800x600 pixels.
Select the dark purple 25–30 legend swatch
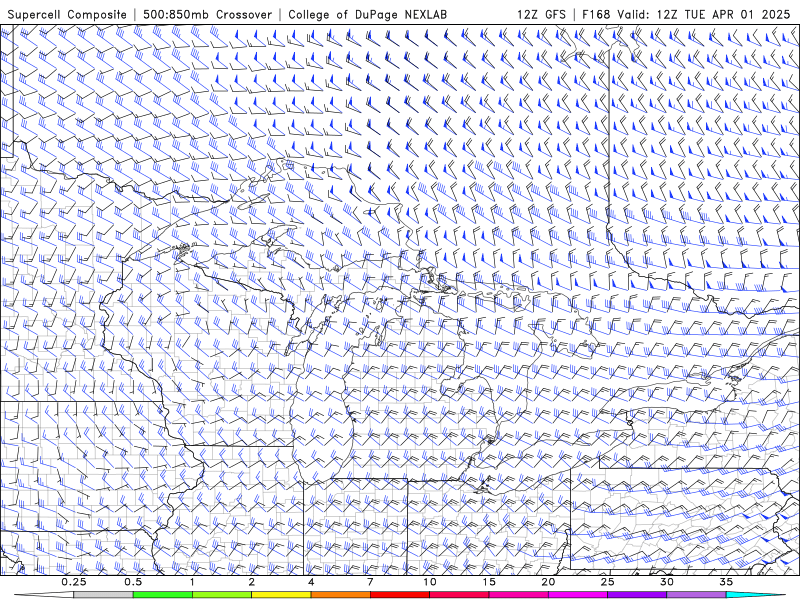point(637,595)
